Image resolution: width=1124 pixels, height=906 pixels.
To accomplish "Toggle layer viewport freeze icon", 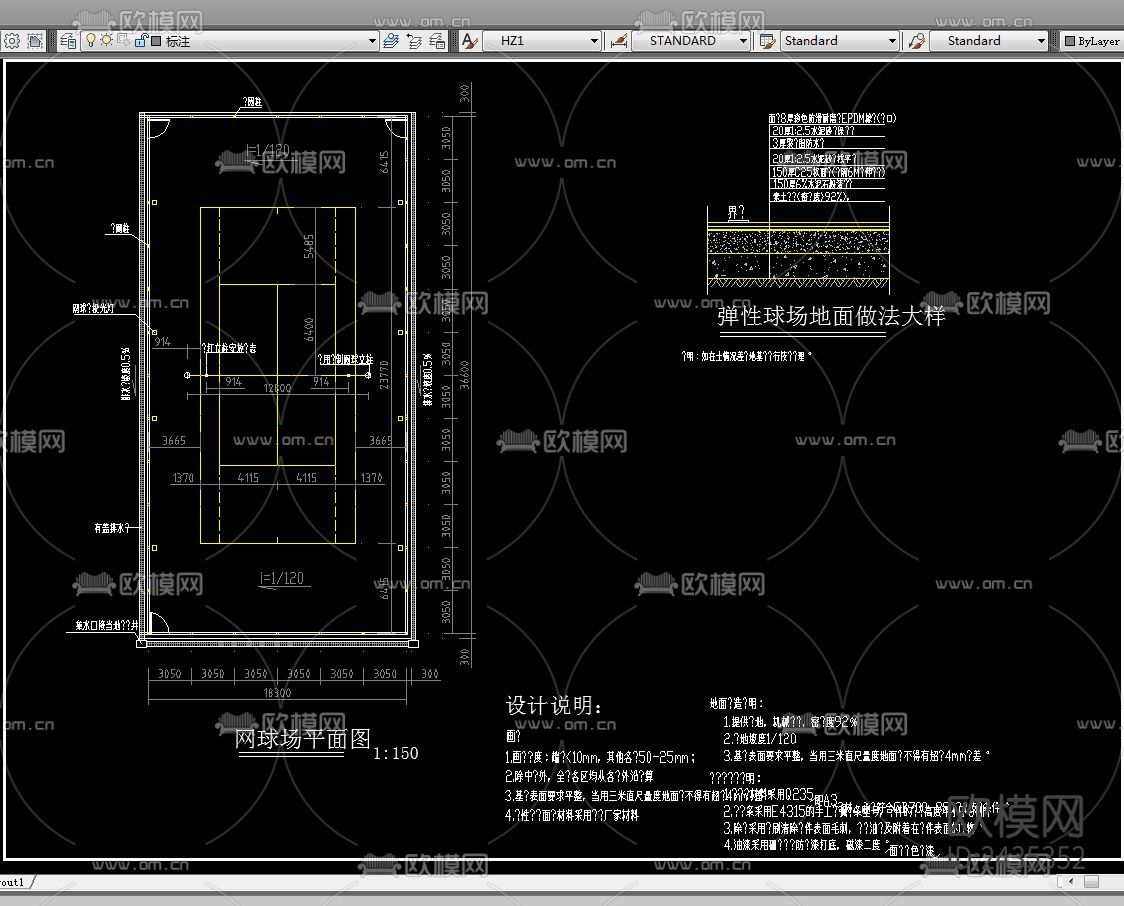I will pos(123,40).
